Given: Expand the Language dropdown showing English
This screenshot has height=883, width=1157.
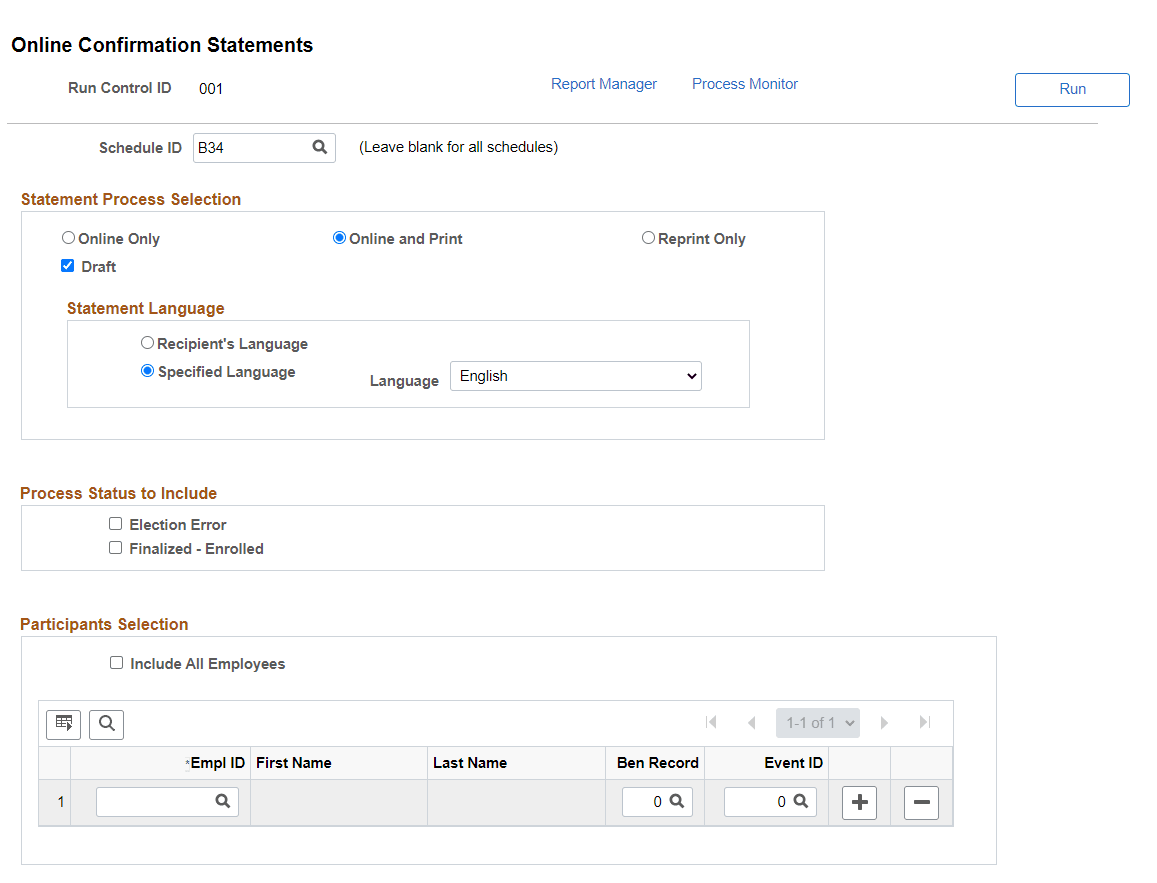Looking at the screenshot, I should pyautogui.click(x=575, y=376).
